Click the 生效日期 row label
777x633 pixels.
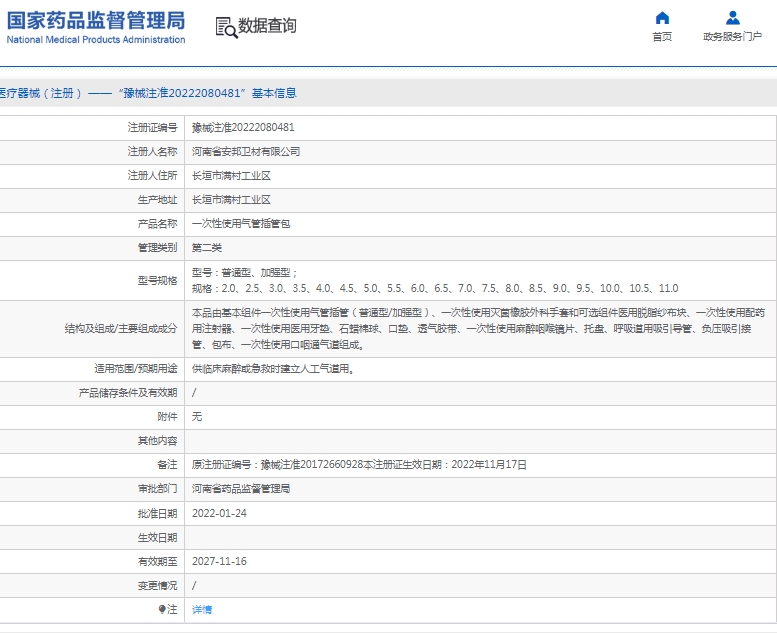point(157,537)
